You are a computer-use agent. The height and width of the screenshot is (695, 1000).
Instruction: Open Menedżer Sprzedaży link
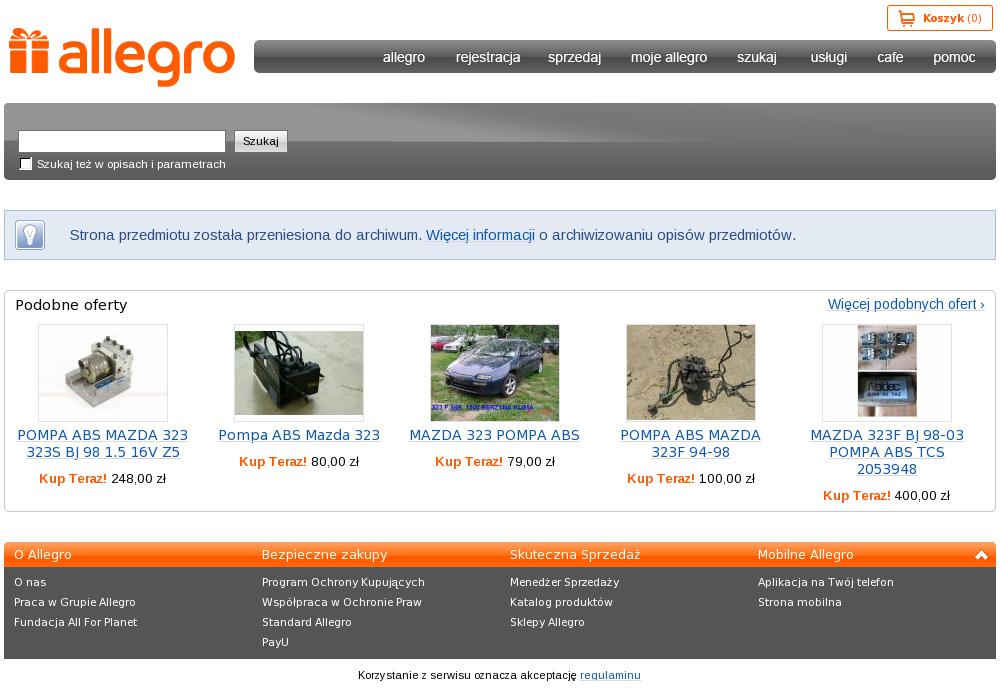pos(564,582)
